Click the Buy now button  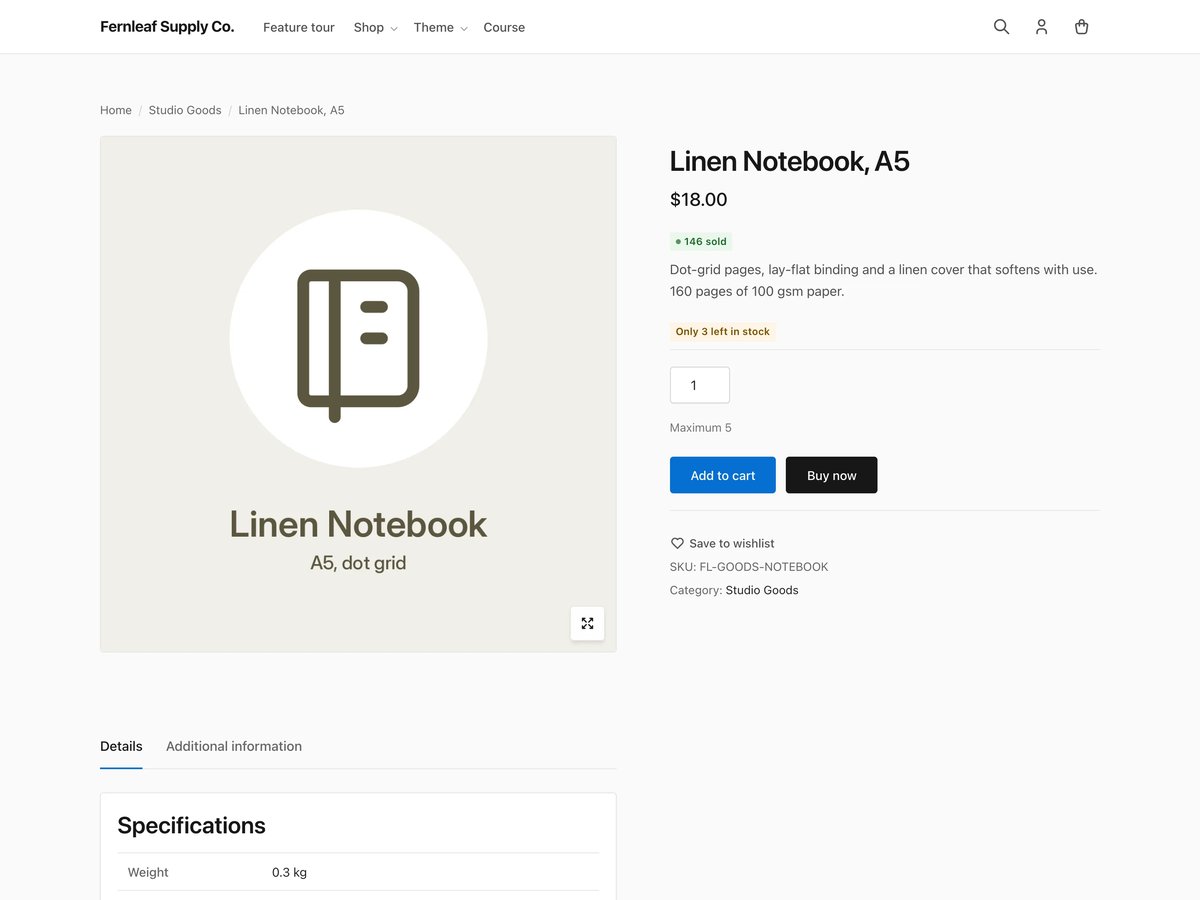(832, 475)
